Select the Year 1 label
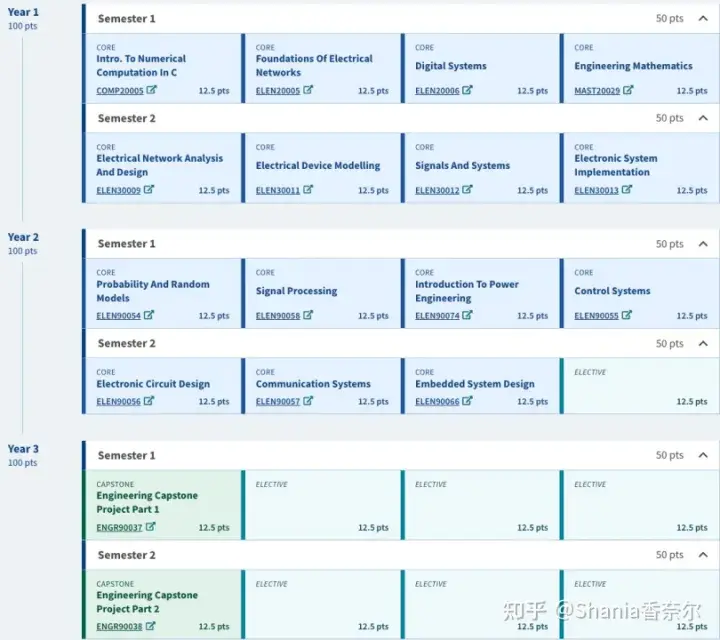This screenshot has width=720, height=640. click(23, 12)
